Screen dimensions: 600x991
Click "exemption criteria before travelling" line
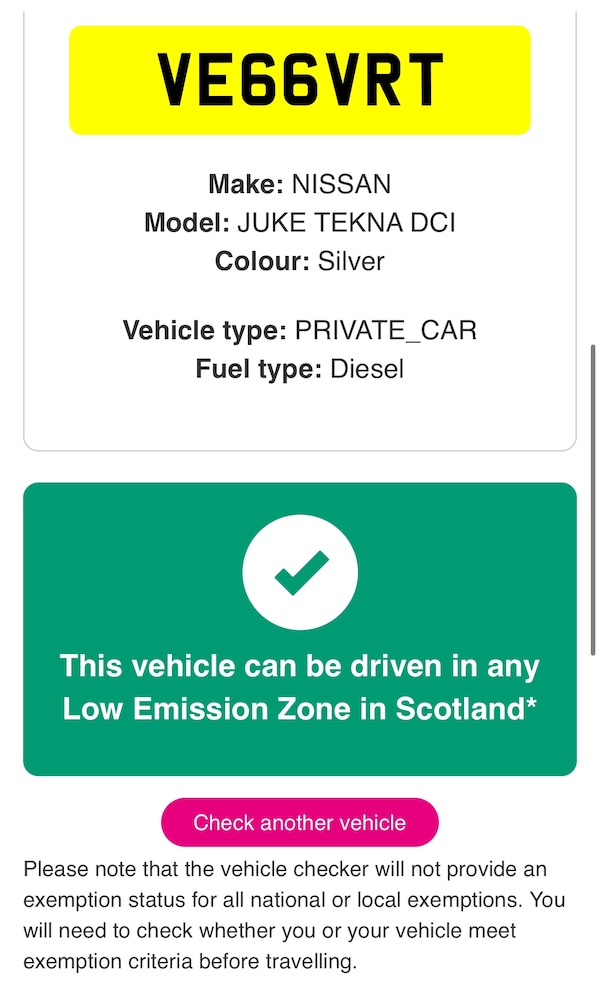tap(190, 963)
